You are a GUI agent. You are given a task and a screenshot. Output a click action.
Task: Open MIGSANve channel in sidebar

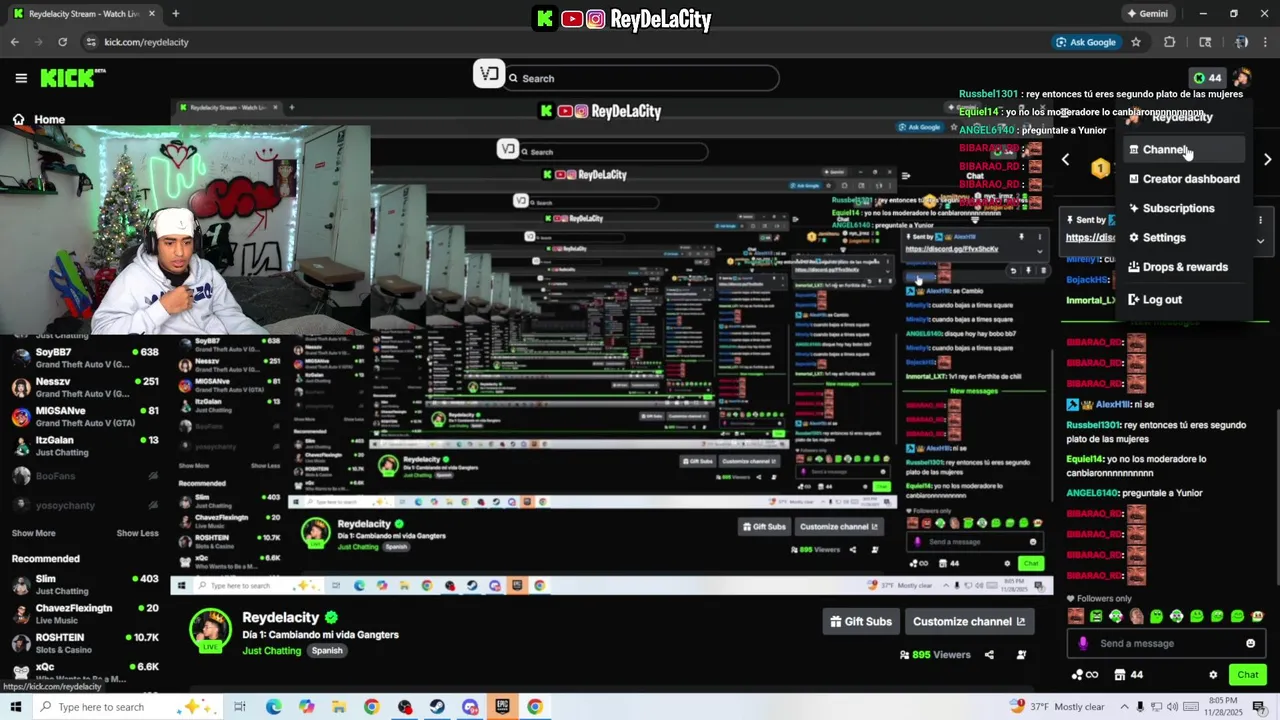tap(85, 416)
